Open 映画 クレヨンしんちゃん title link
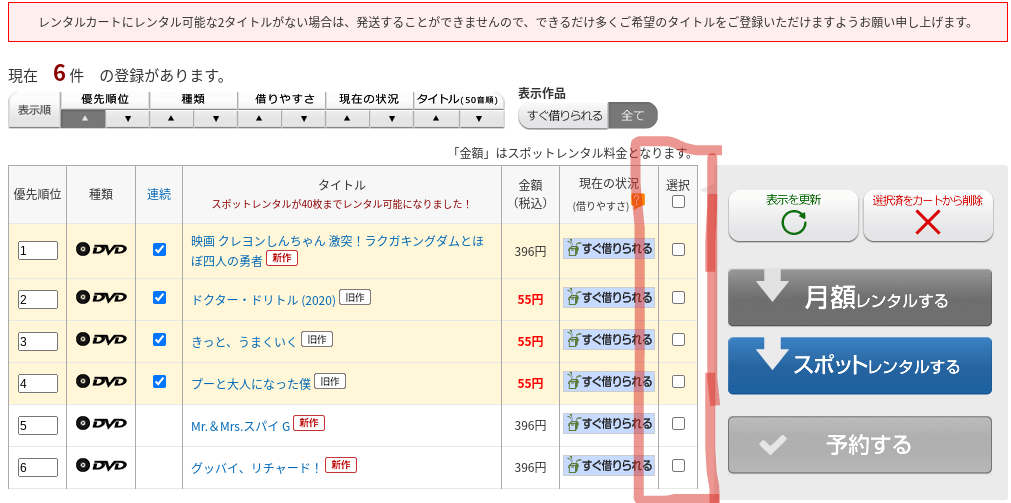Viewport: 1011px width, 503px height. (337, 250)
